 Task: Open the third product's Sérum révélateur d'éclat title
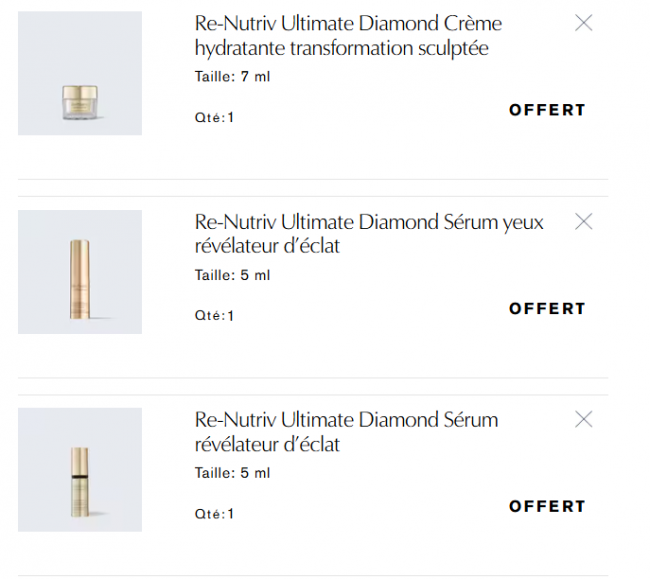(346, 420)
